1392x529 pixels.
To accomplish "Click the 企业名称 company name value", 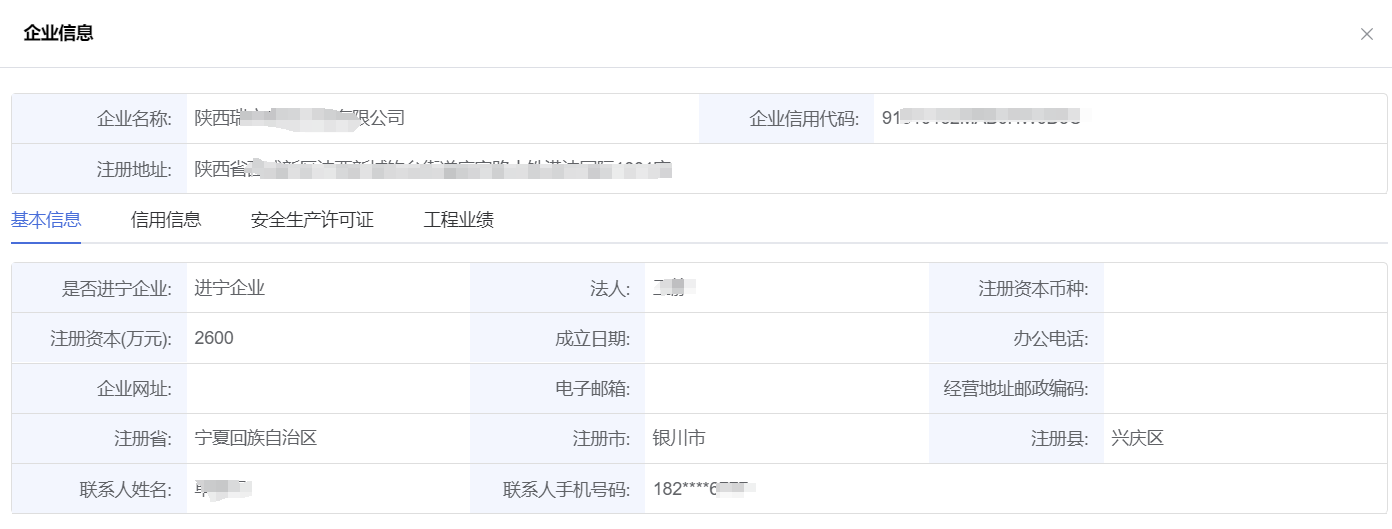I will pyautogui.click(x=299, y=118).
